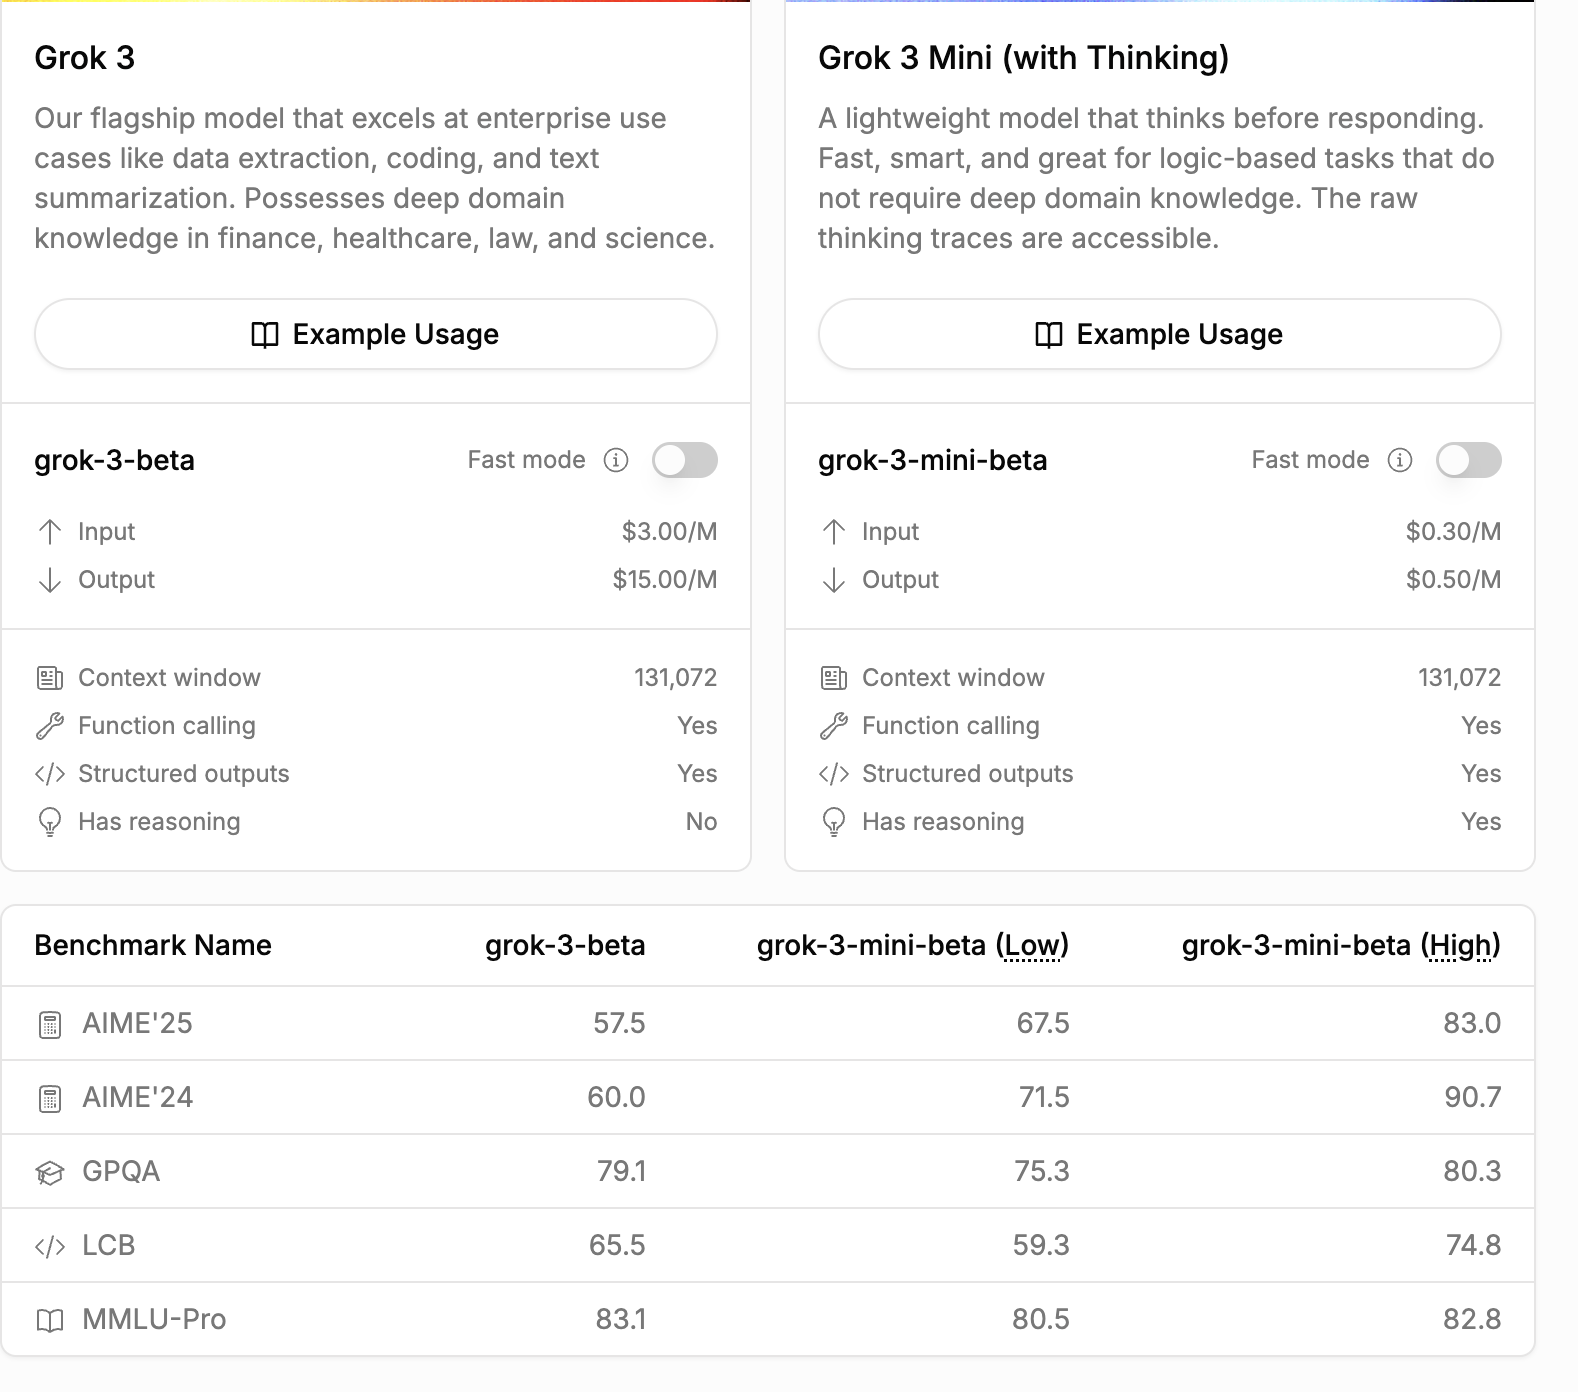Click the MMLU-Pro book icon

[49, 1321]
